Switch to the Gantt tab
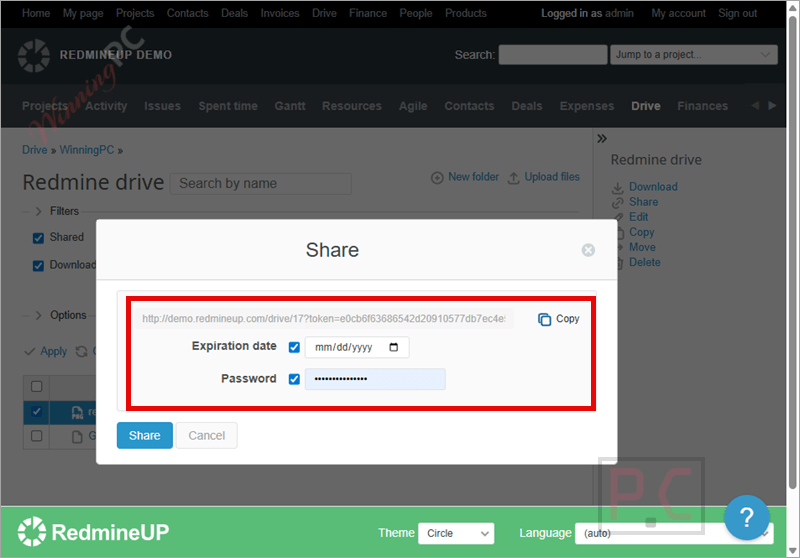This screenshot has height=558, width=800. coord(290,106)
